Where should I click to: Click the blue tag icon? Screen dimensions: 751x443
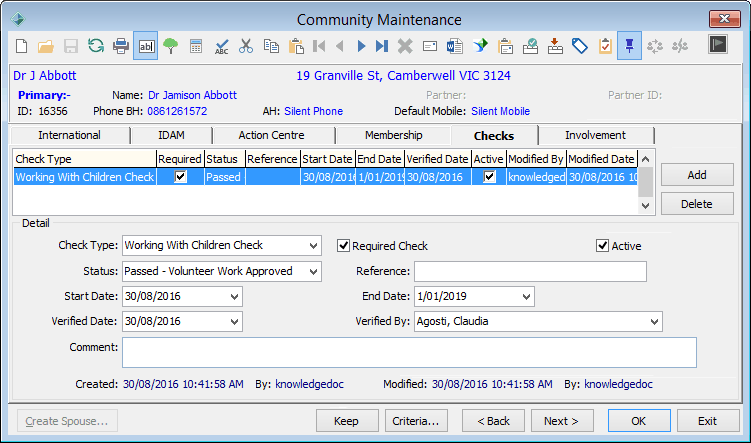(580, 46)
